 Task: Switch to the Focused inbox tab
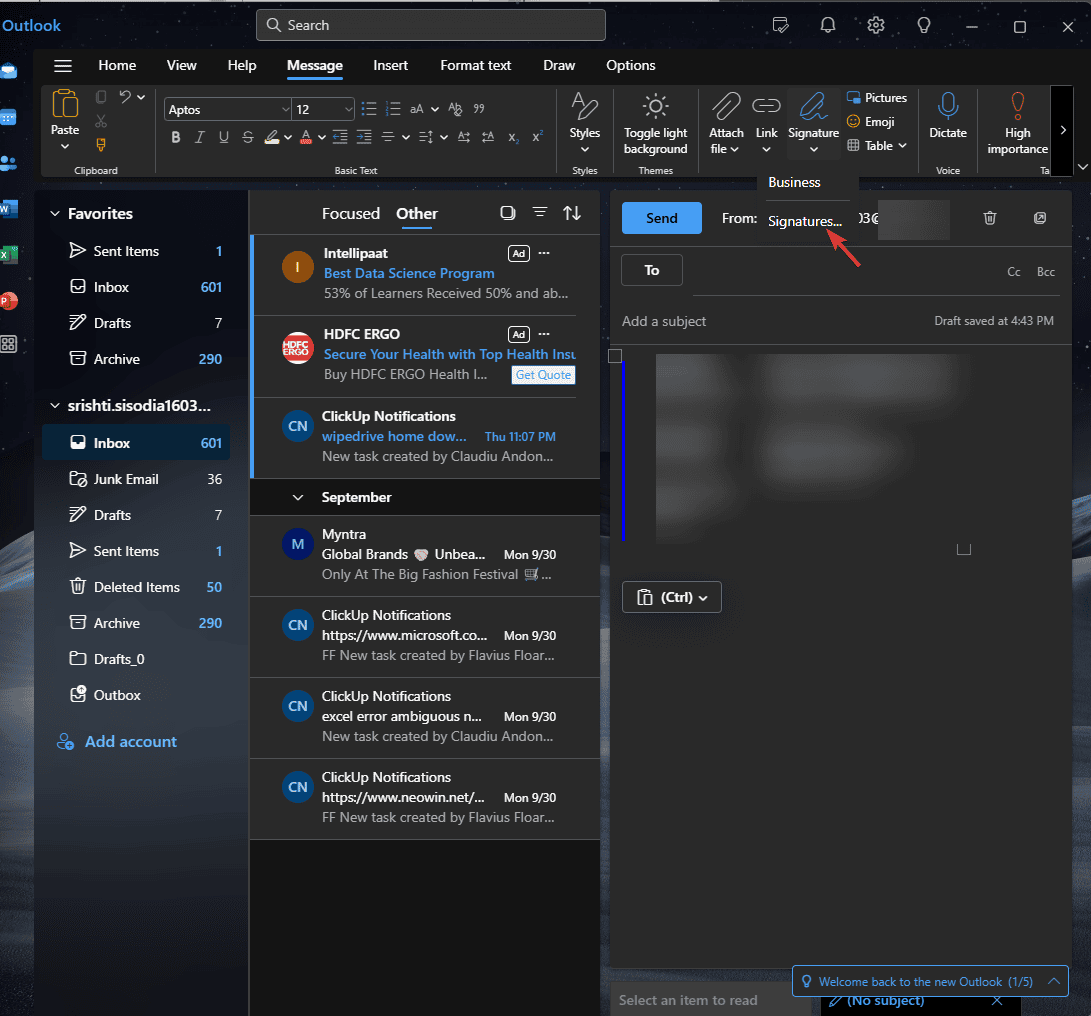tap(351, 214)
